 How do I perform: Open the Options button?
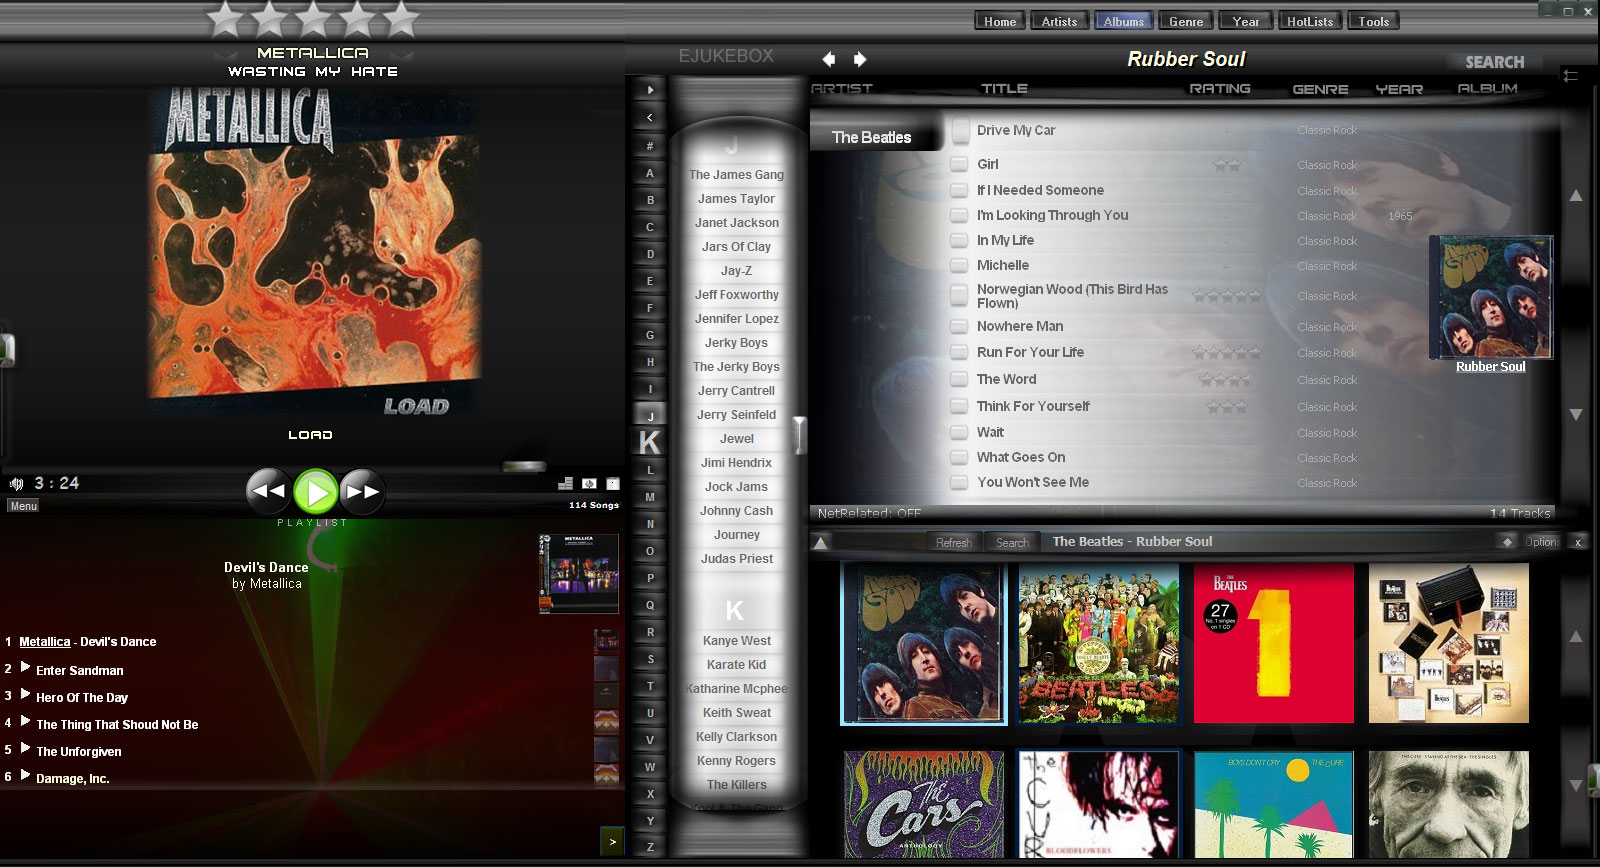point(1541,542)
